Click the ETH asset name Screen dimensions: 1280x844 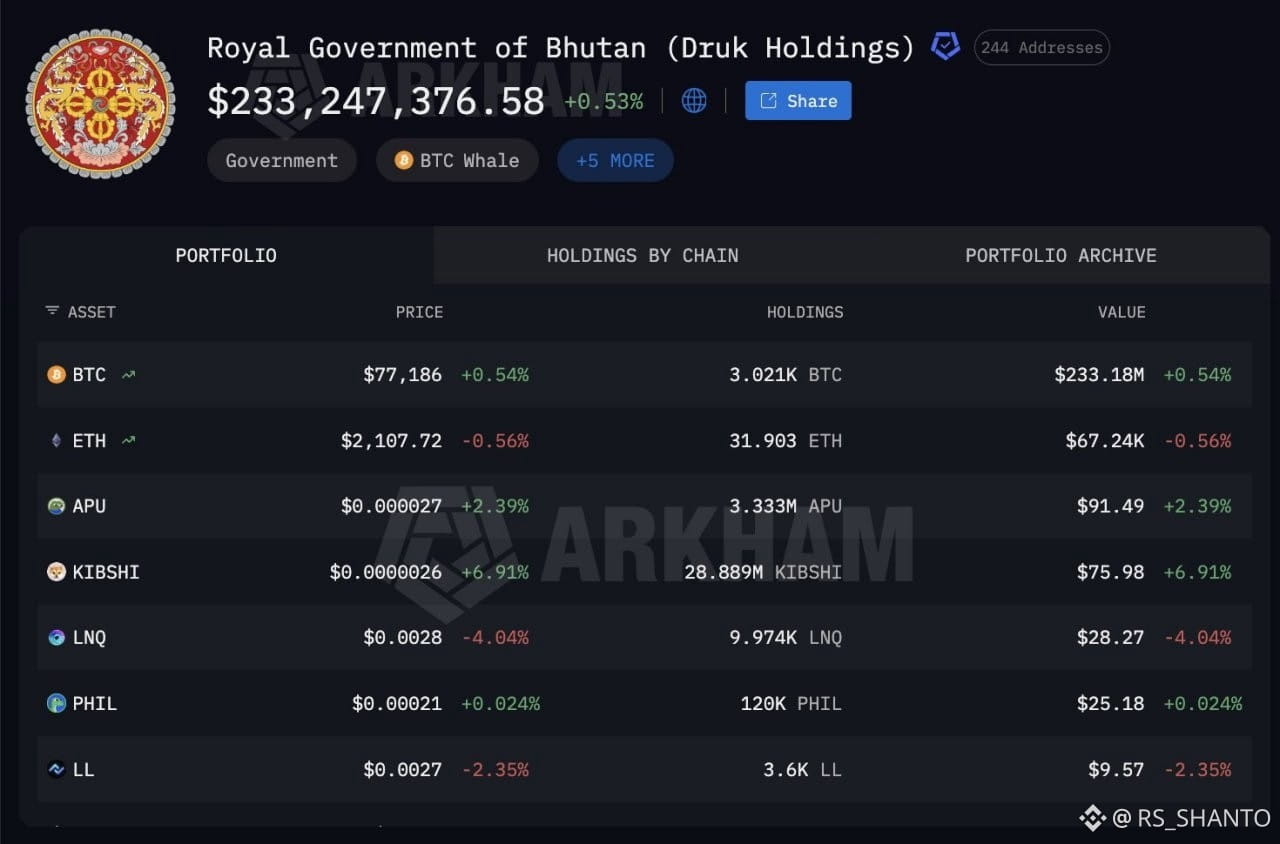click(89, 440)
